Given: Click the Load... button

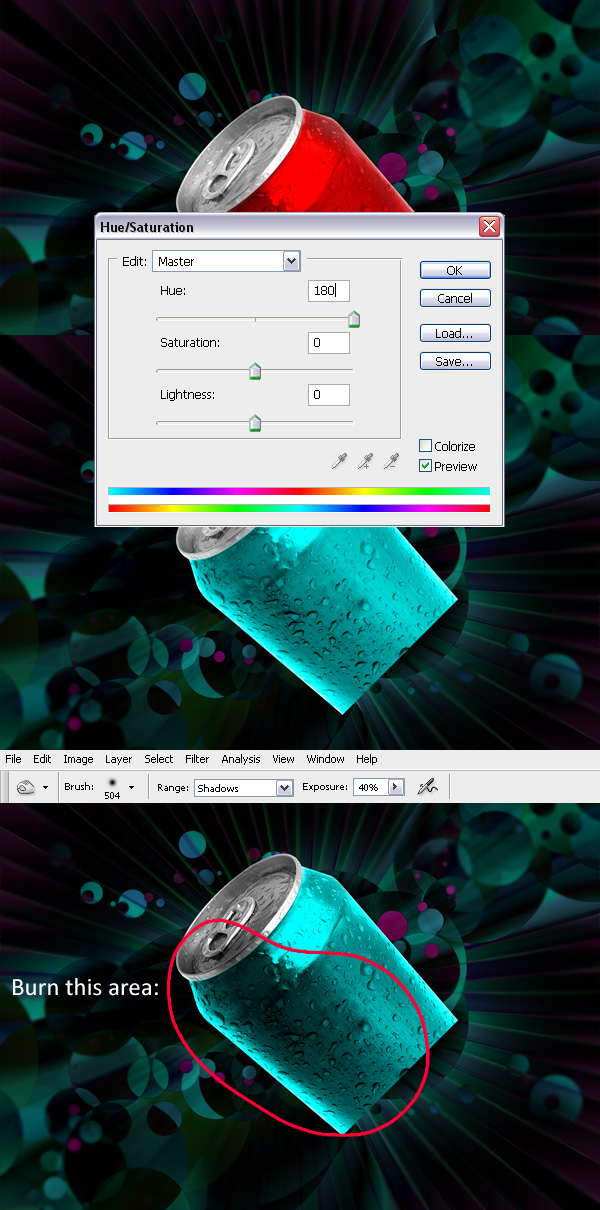Looking at the screenshot, I should point(455,333).
